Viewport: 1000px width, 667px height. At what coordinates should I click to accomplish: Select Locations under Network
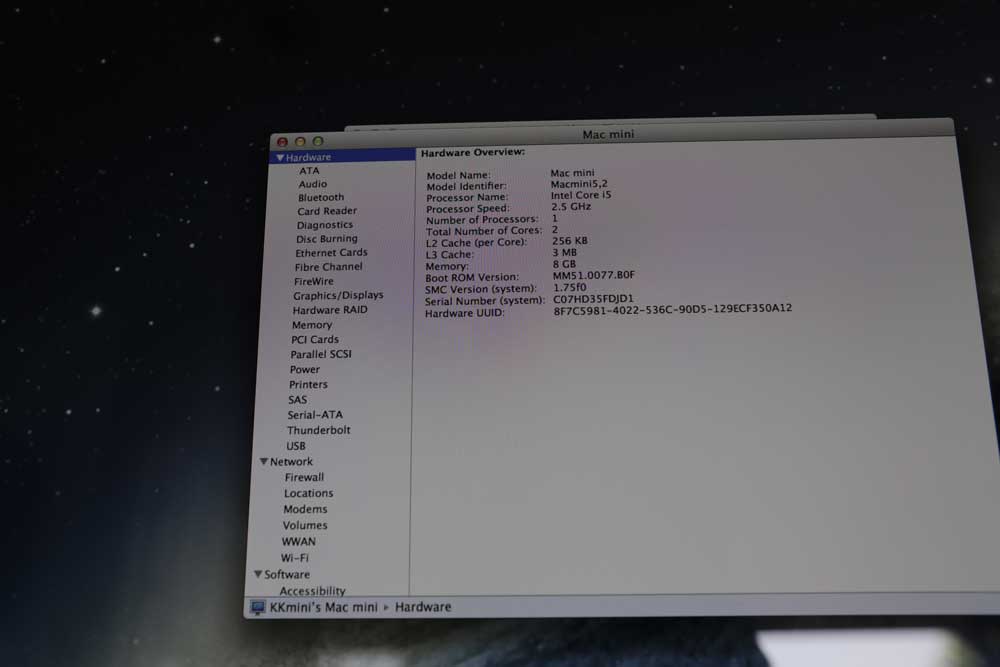(309, 494)
